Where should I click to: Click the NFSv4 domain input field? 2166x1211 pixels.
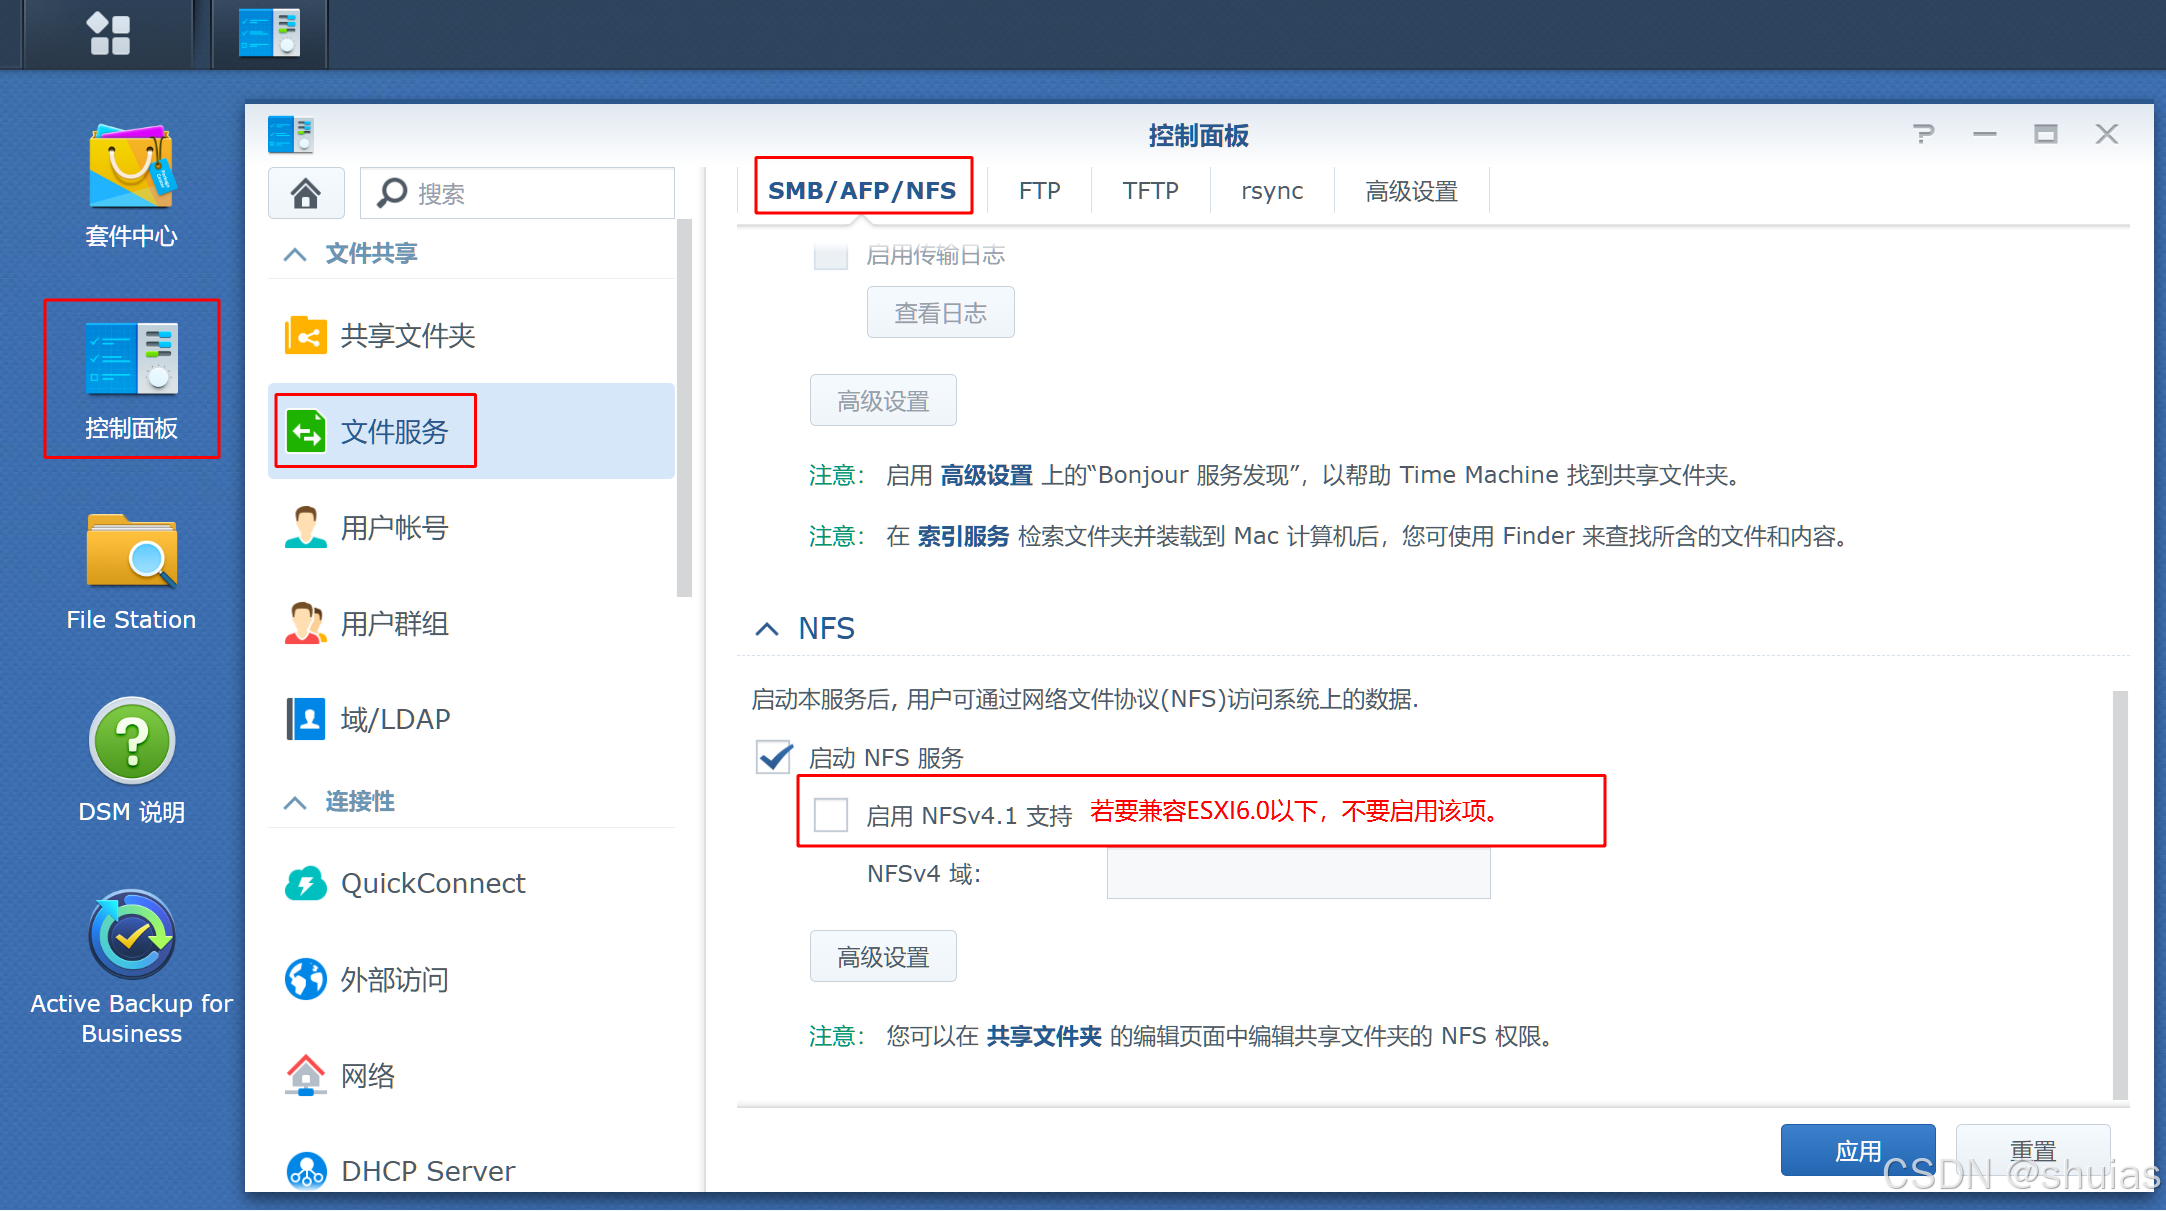click(x=1298, y=874)
